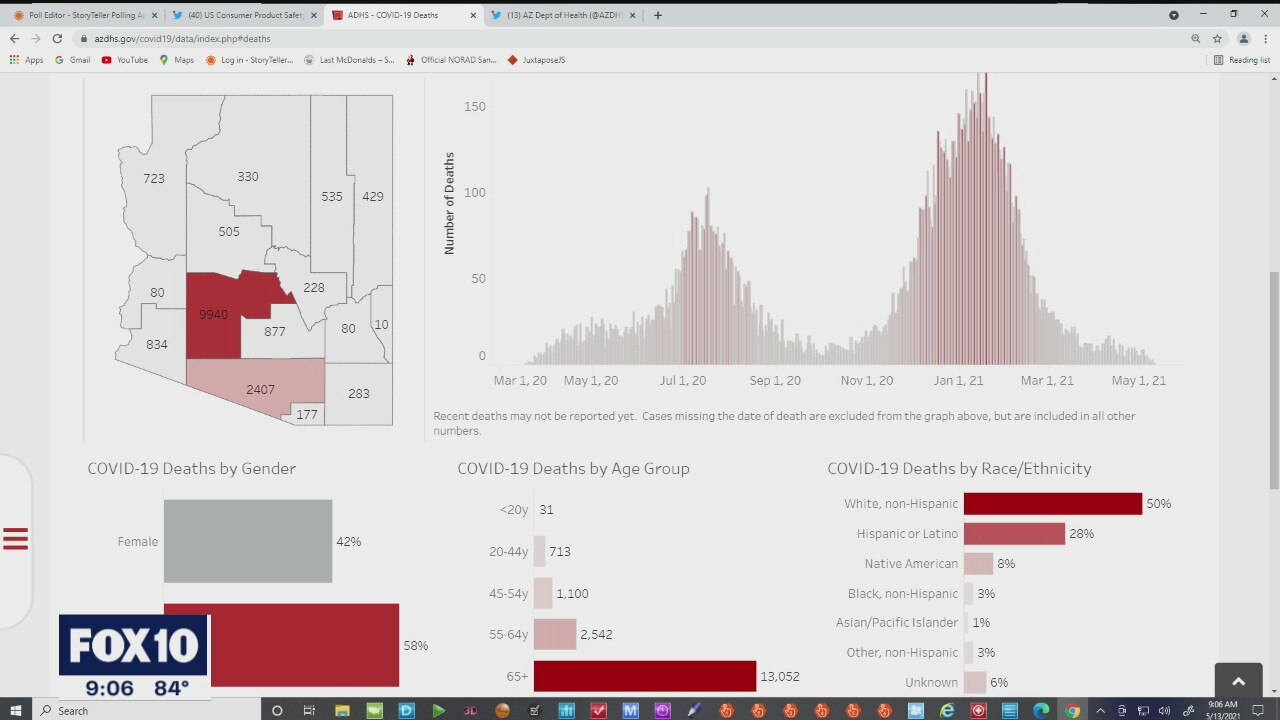Image resolution: width=1280 pixels, height=720 pixels.
Task: Open the Reading list panel
Action: (x=1241, y=60)
